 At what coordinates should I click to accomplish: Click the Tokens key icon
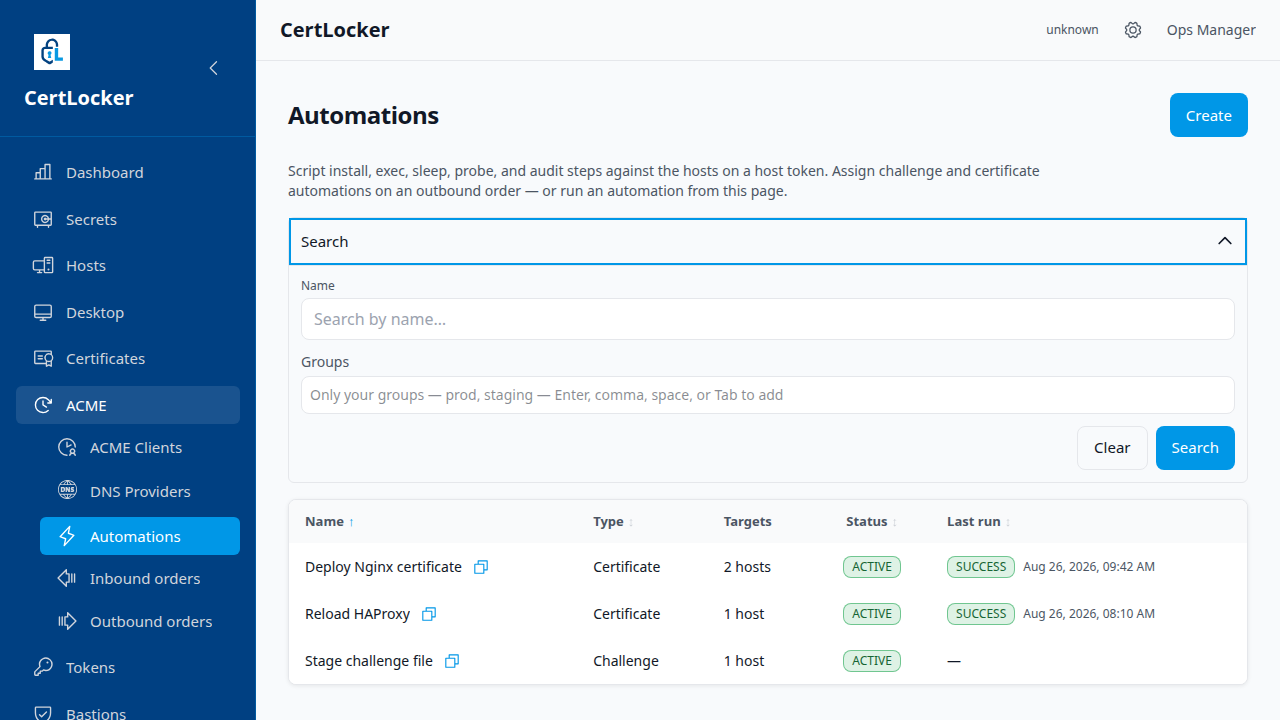pyautogui.click(x=43, y=667)
